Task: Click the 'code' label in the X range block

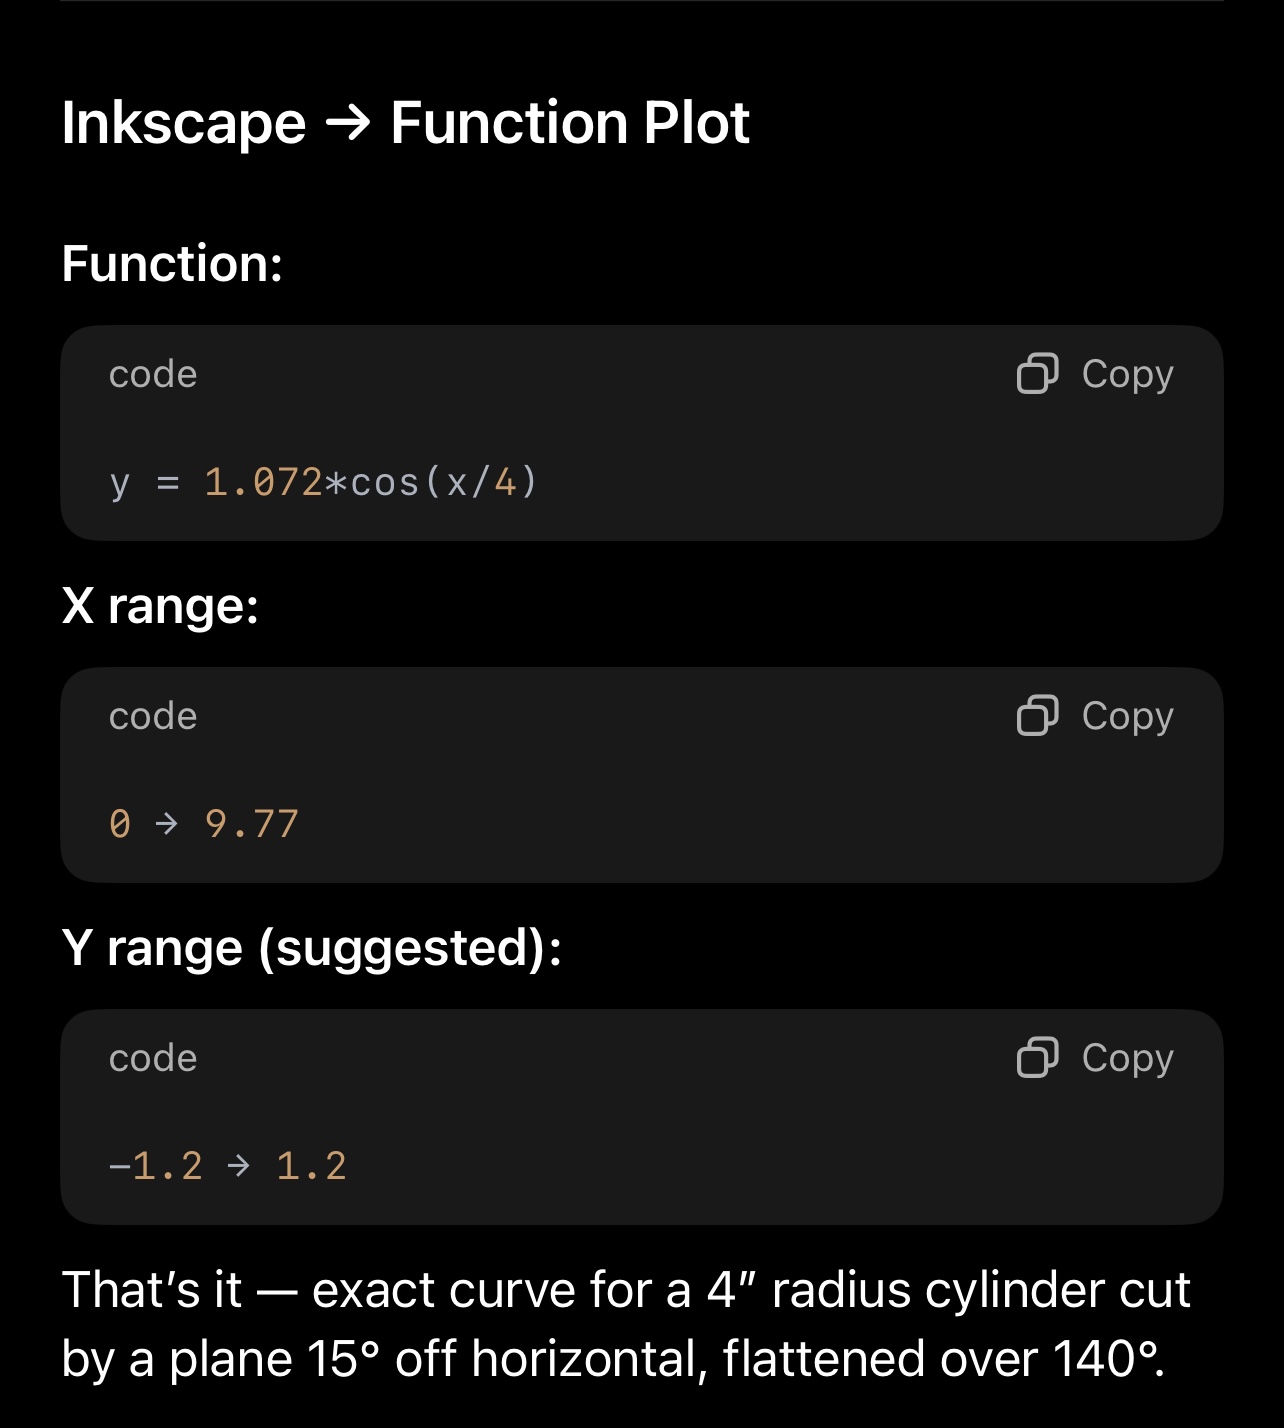Action: (153, 717)
